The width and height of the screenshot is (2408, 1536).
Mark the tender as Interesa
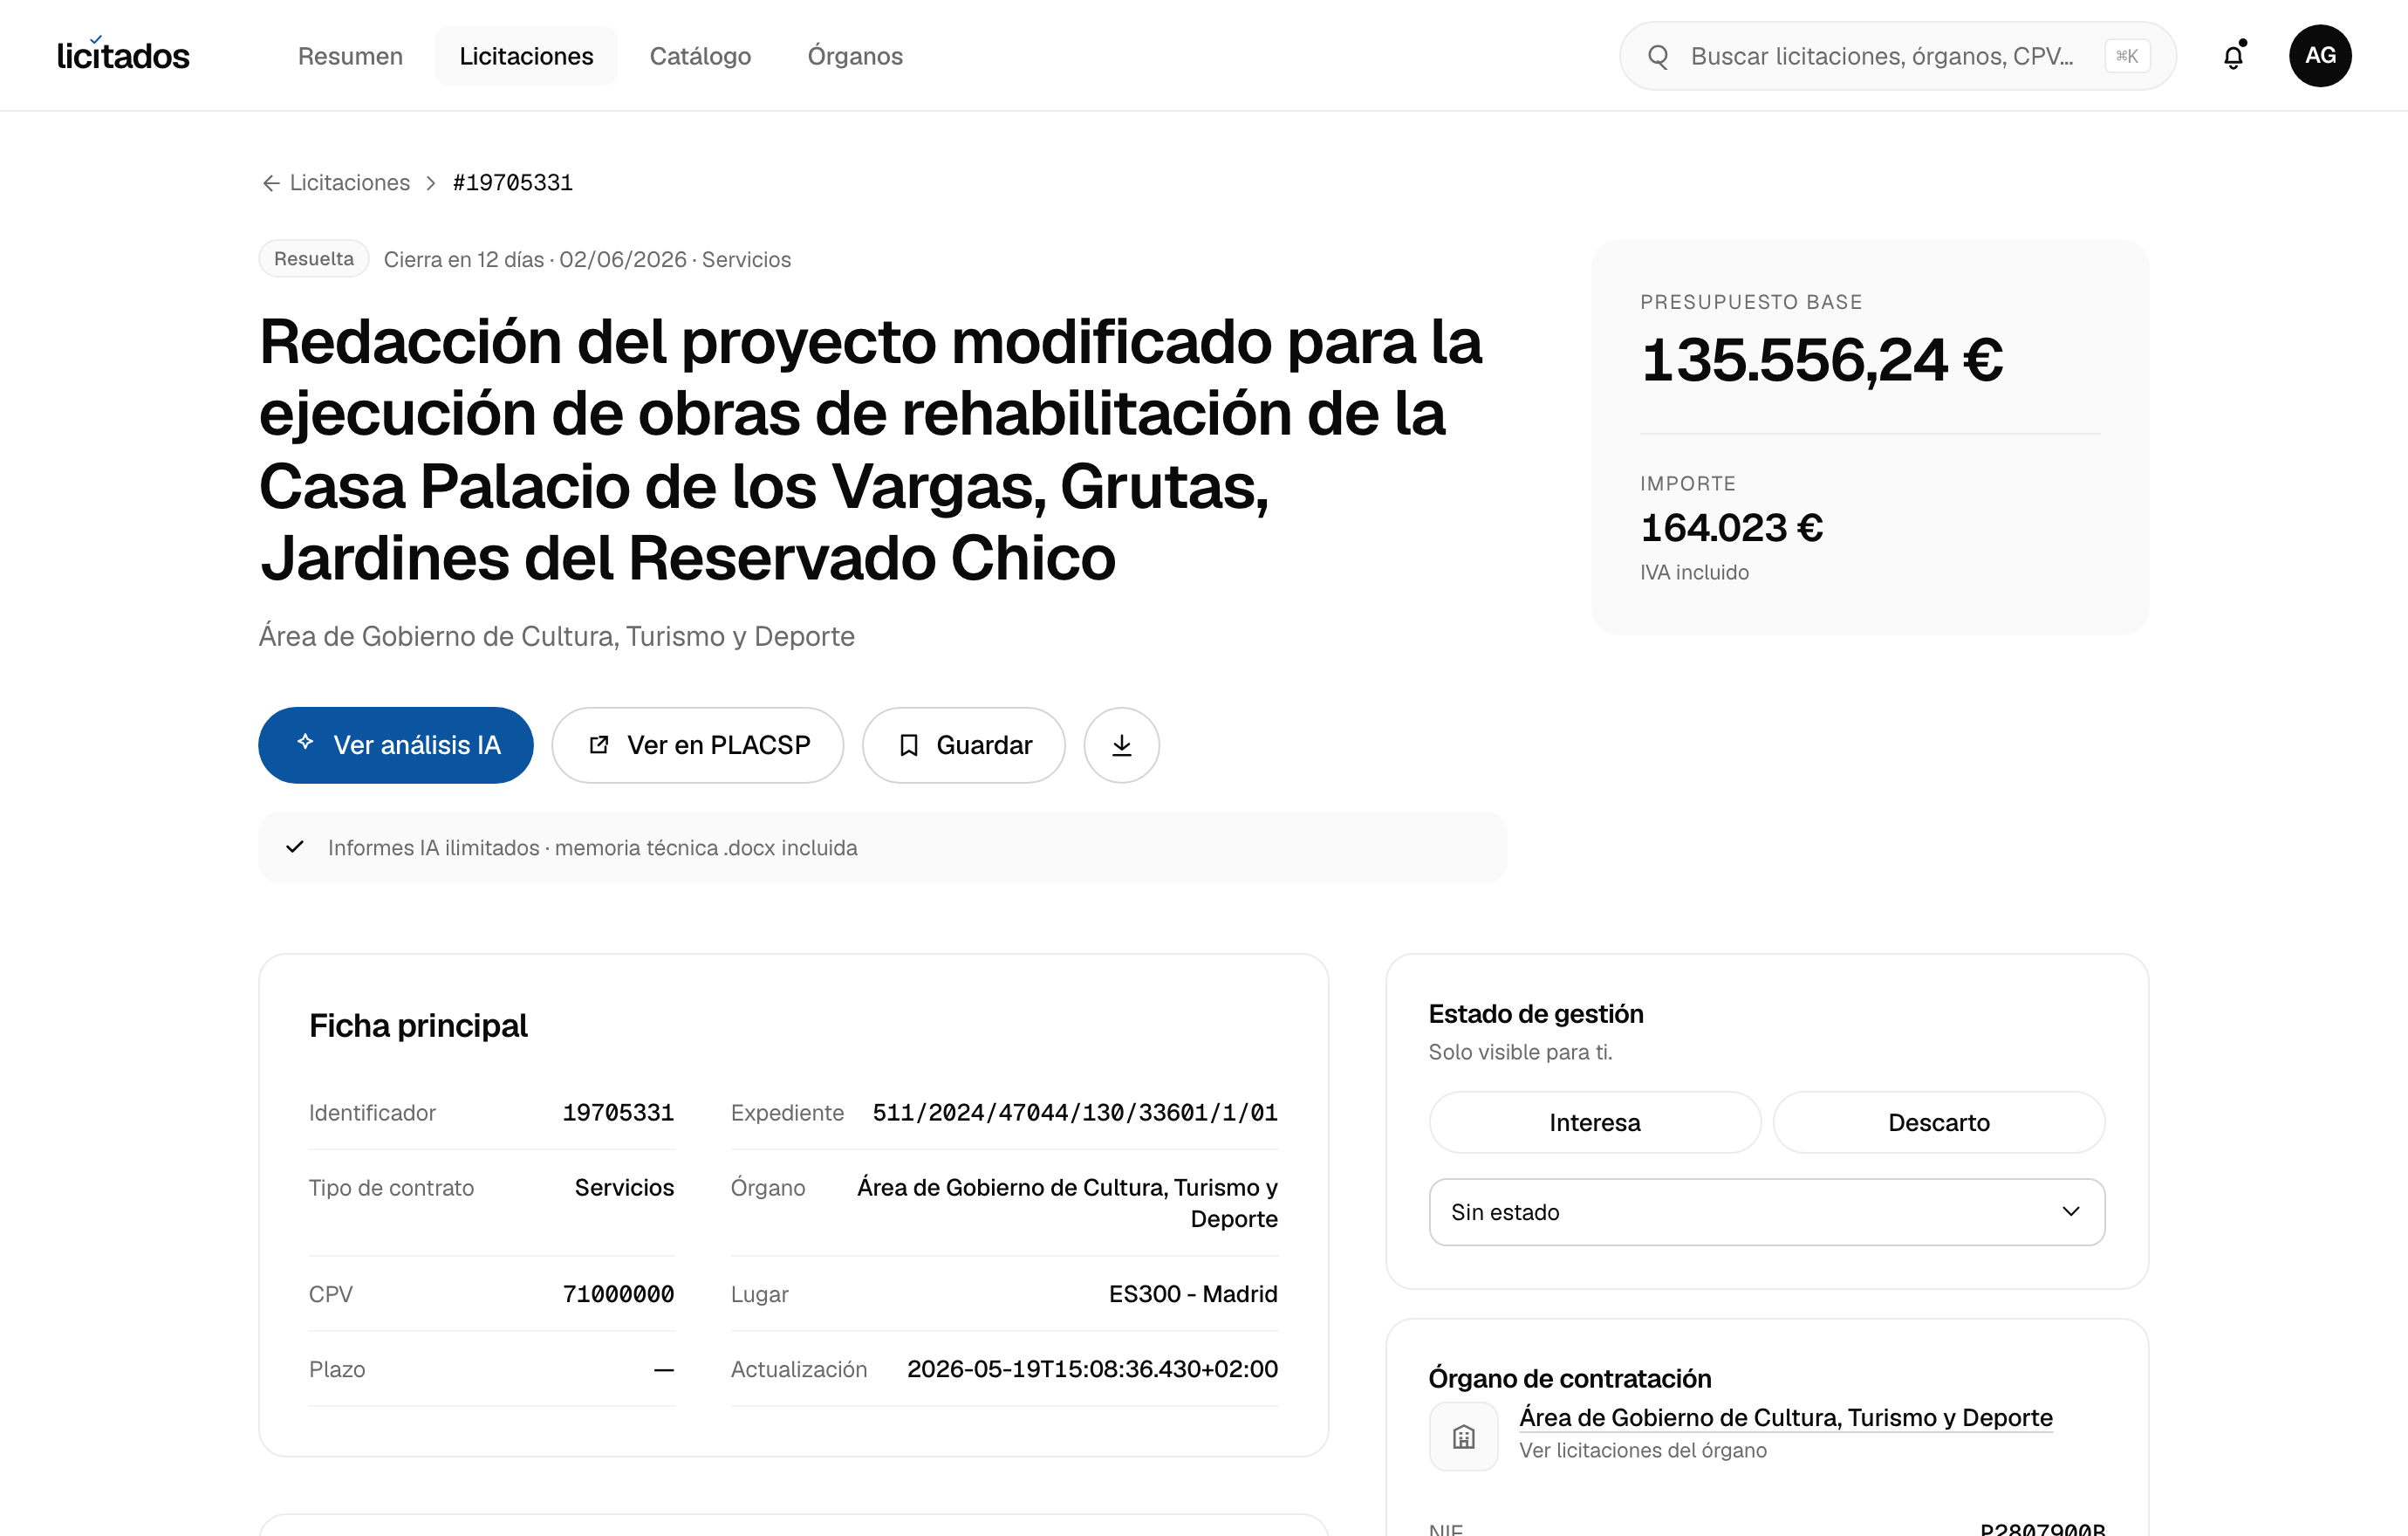click(1594, 1122)
